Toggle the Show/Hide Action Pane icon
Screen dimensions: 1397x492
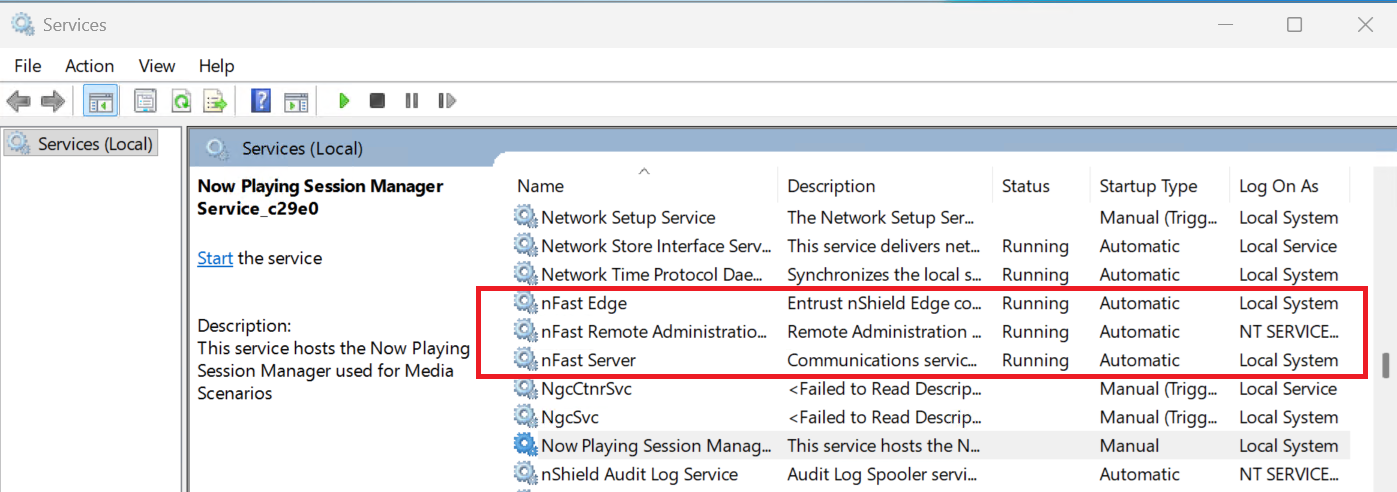pyautogui.click(x=295, y=101)
